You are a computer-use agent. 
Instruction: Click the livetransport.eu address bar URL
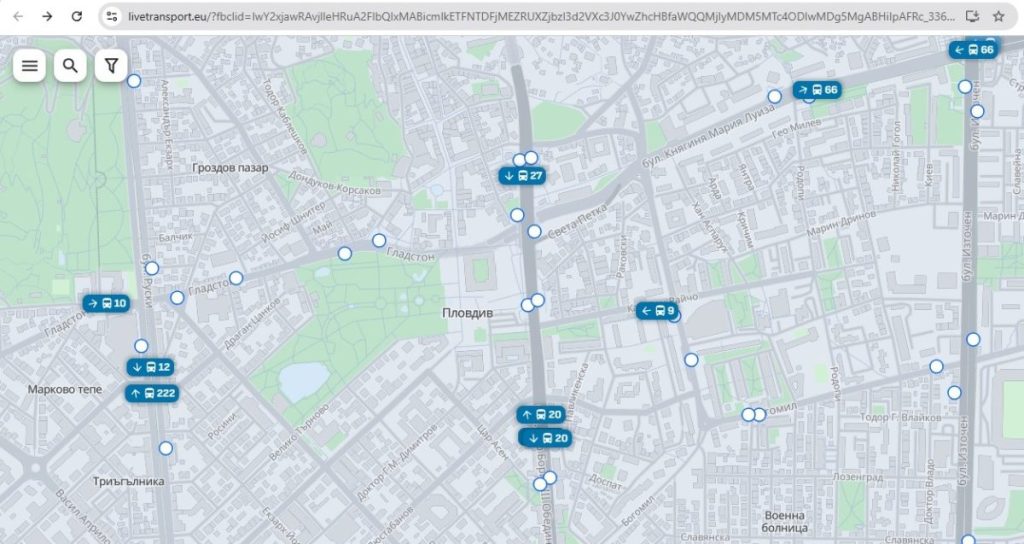(x=540, y=17)
